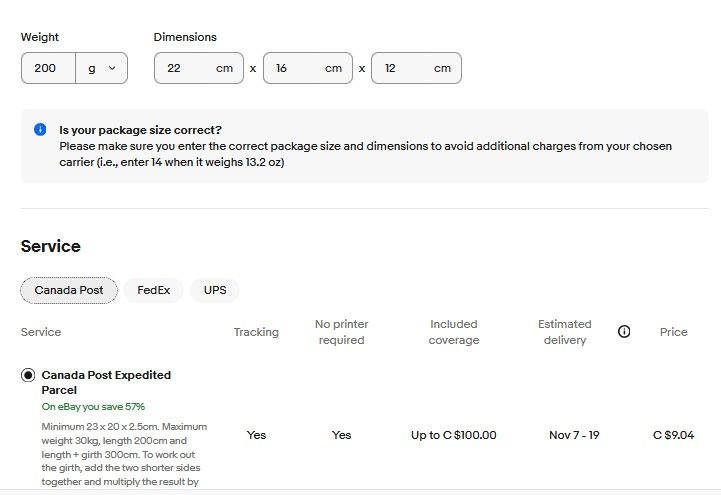Click the Tracking column header
This screenshot has height=495, width=721.
tap(256, 332)
